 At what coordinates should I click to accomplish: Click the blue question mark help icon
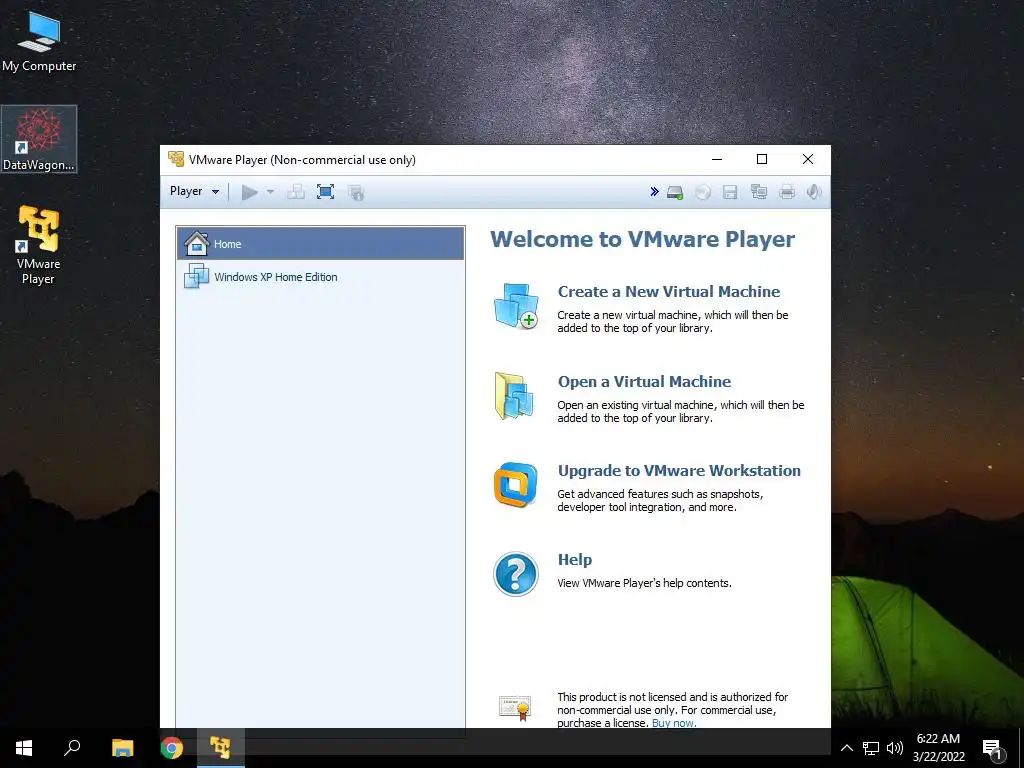(516, 574)
